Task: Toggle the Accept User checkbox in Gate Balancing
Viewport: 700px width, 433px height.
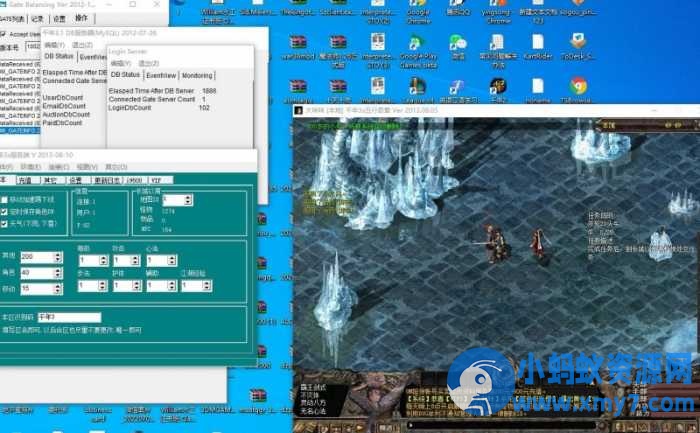Action: click(3, 34)
